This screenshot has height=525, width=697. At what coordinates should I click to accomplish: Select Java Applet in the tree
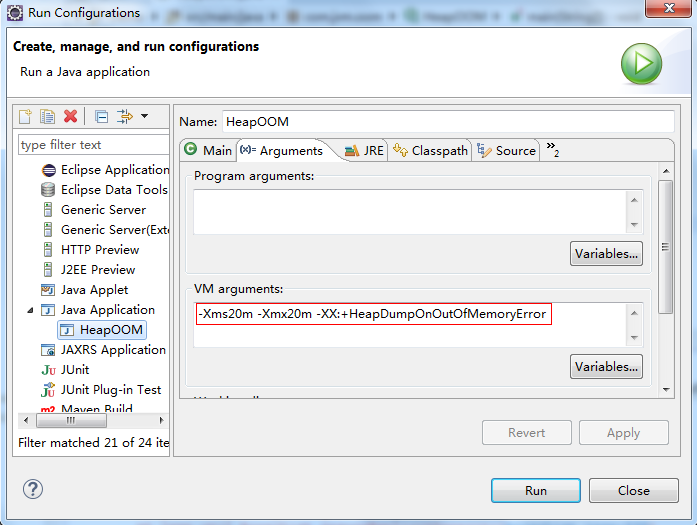[x=94, y=290]
